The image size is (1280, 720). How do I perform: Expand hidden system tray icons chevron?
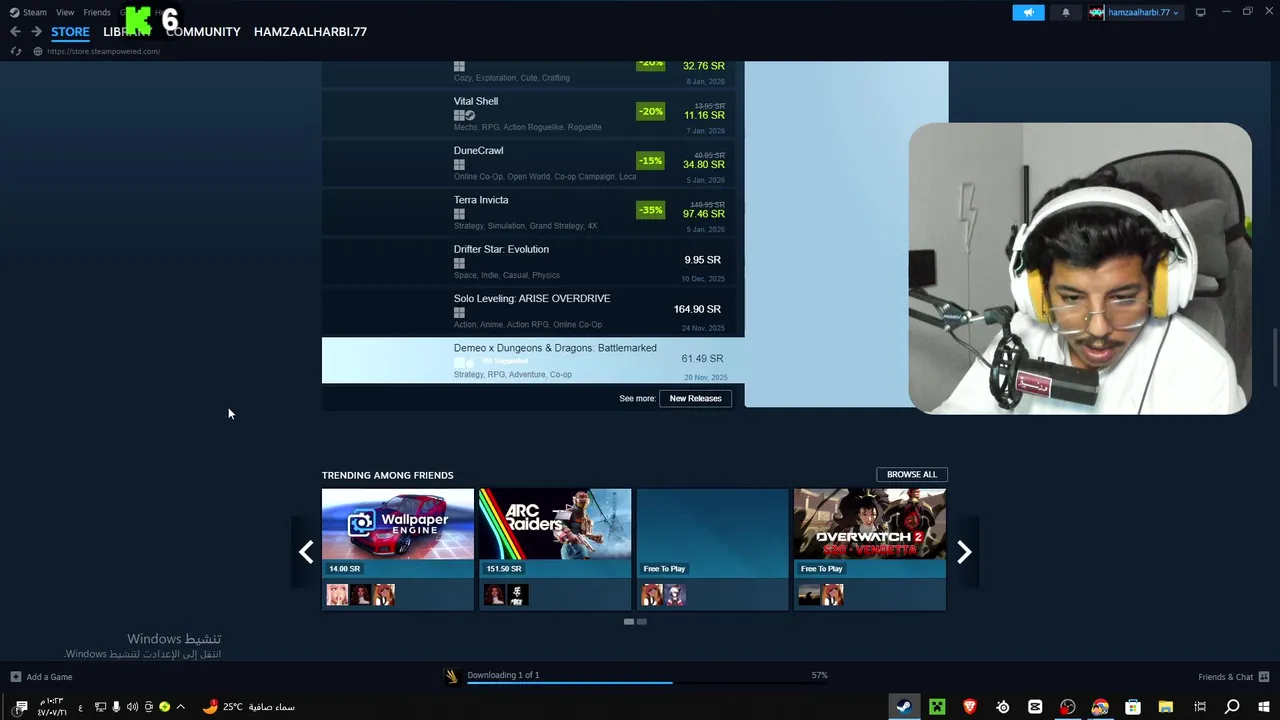[x=180, y=707]
